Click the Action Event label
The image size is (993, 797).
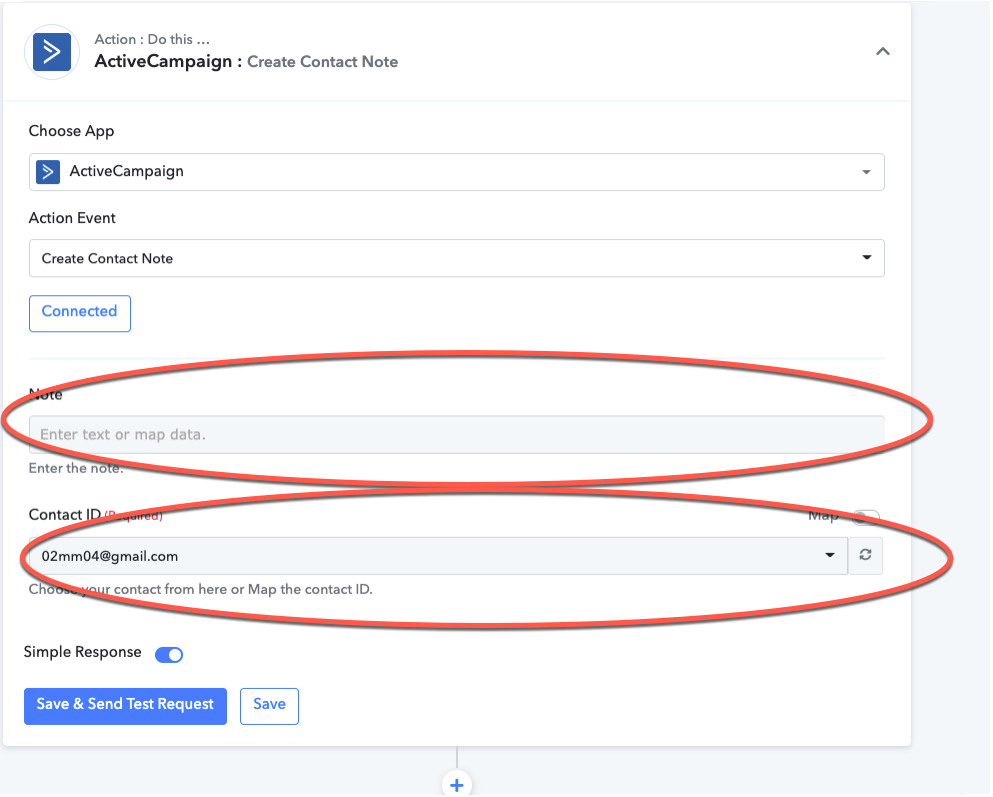[x=72, y=218]
